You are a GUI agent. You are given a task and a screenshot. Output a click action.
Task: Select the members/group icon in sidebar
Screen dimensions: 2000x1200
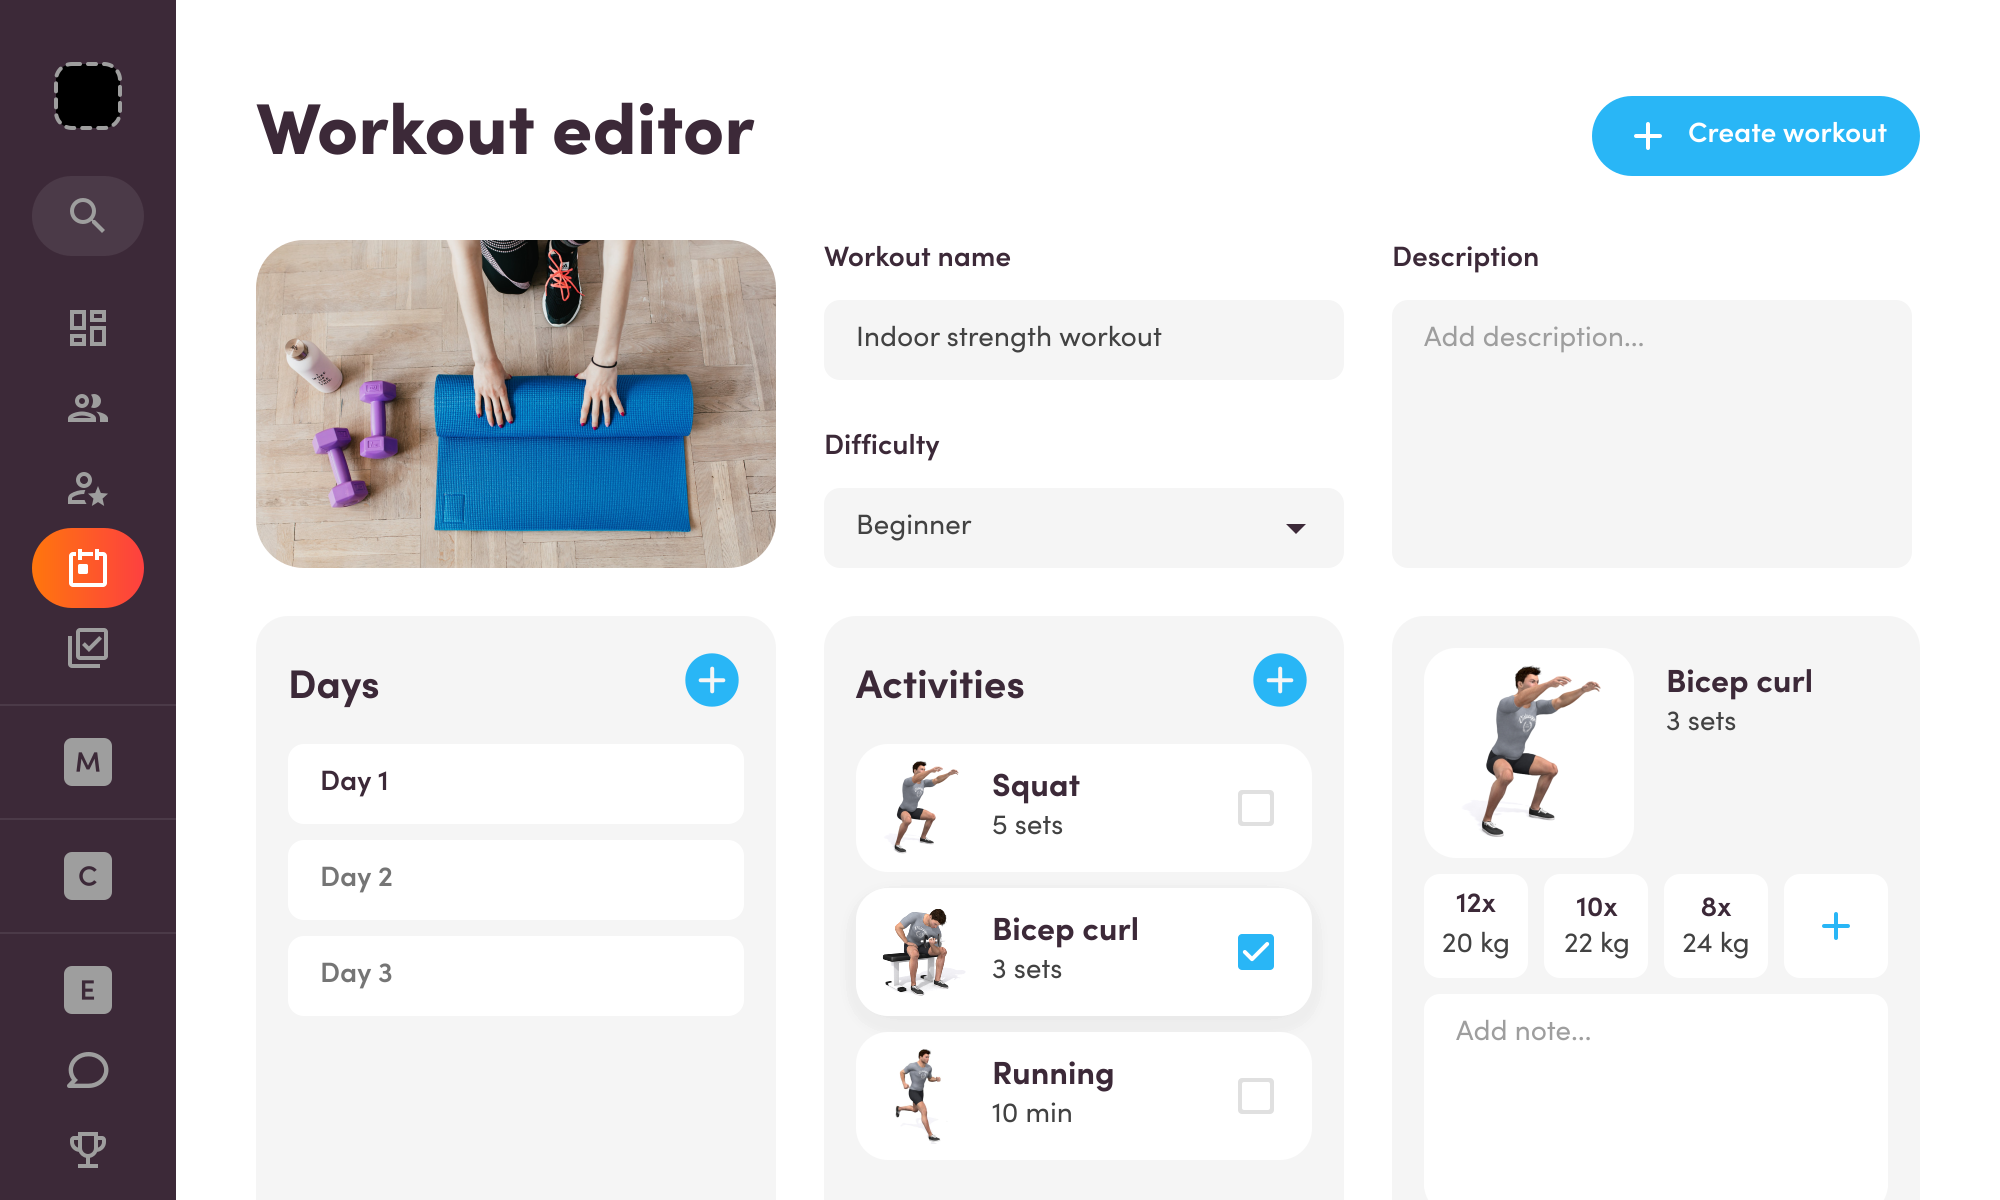[x=86, y=407]
